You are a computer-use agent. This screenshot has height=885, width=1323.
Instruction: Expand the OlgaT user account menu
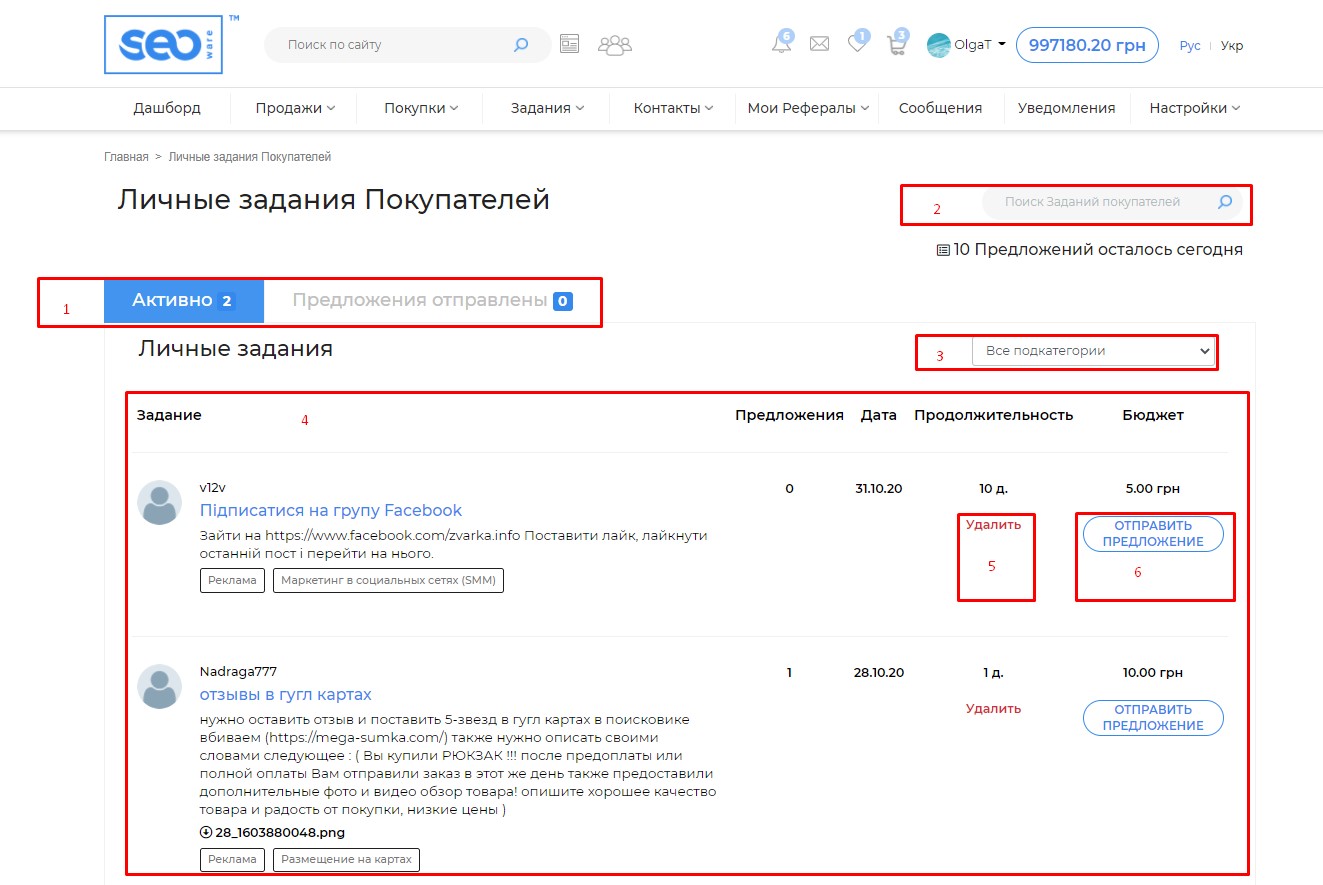966,45
